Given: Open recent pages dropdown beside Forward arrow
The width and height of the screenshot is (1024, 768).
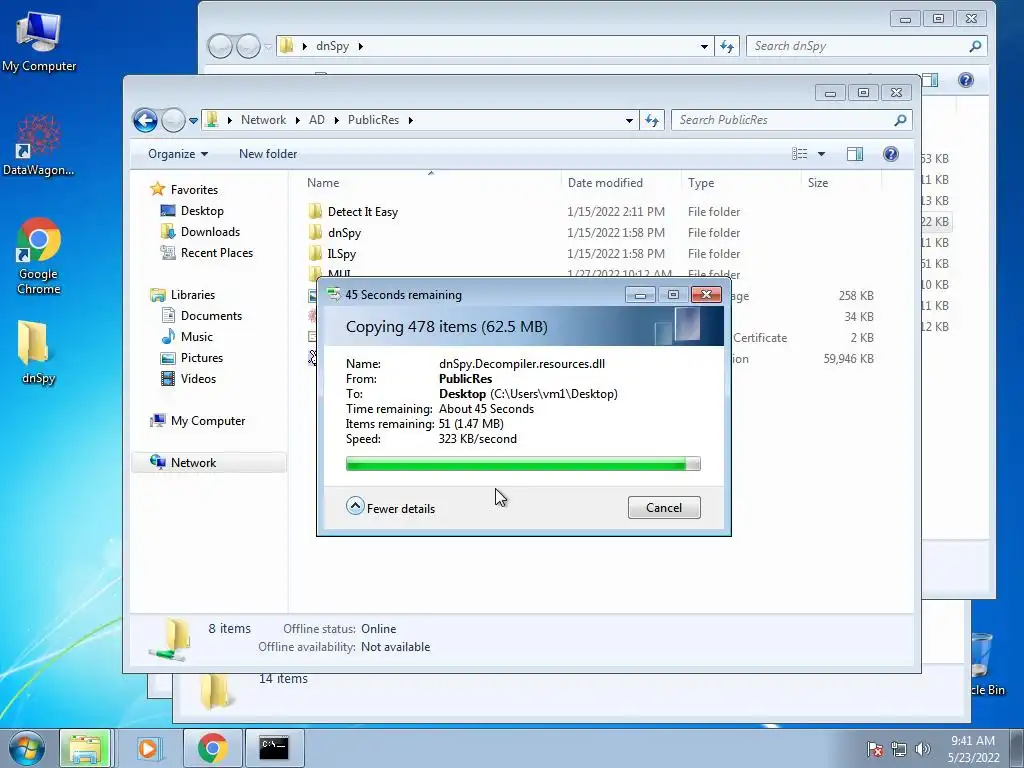Looking at the screenshot, I should (193, 120).
